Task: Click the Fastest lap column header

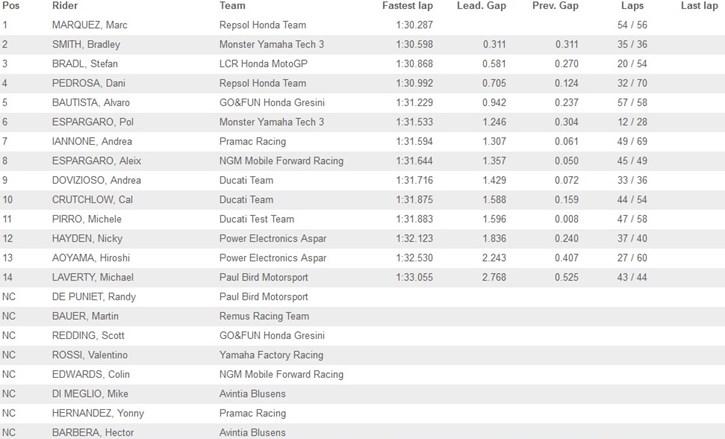Action: click(x=407, y=6)
